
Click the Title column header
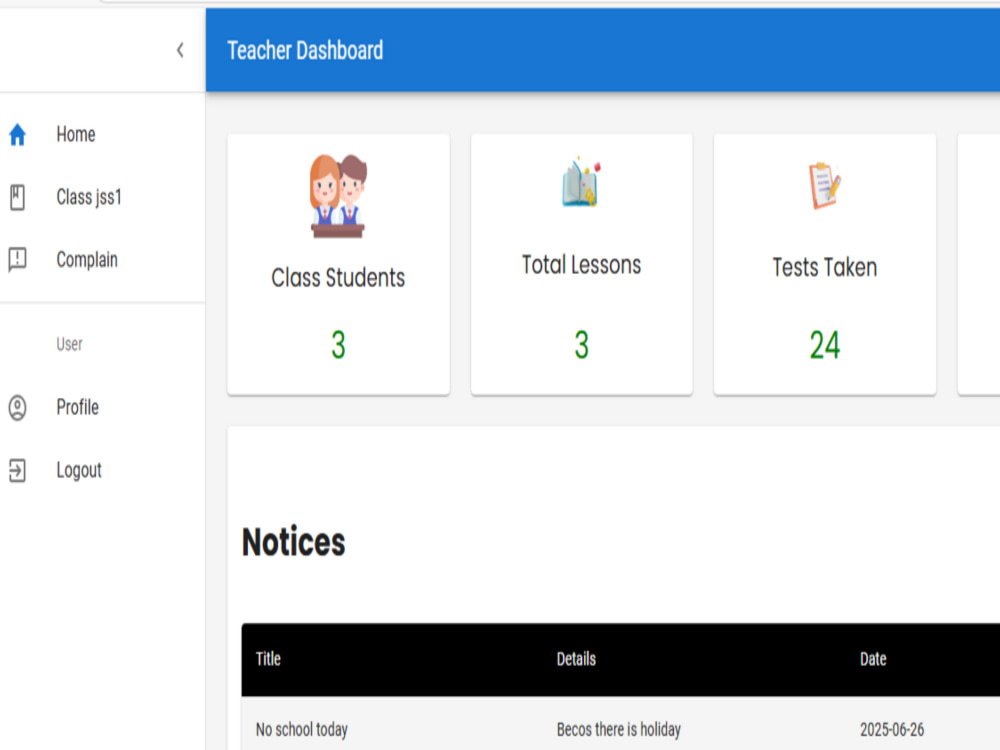[x=268, y=659]
